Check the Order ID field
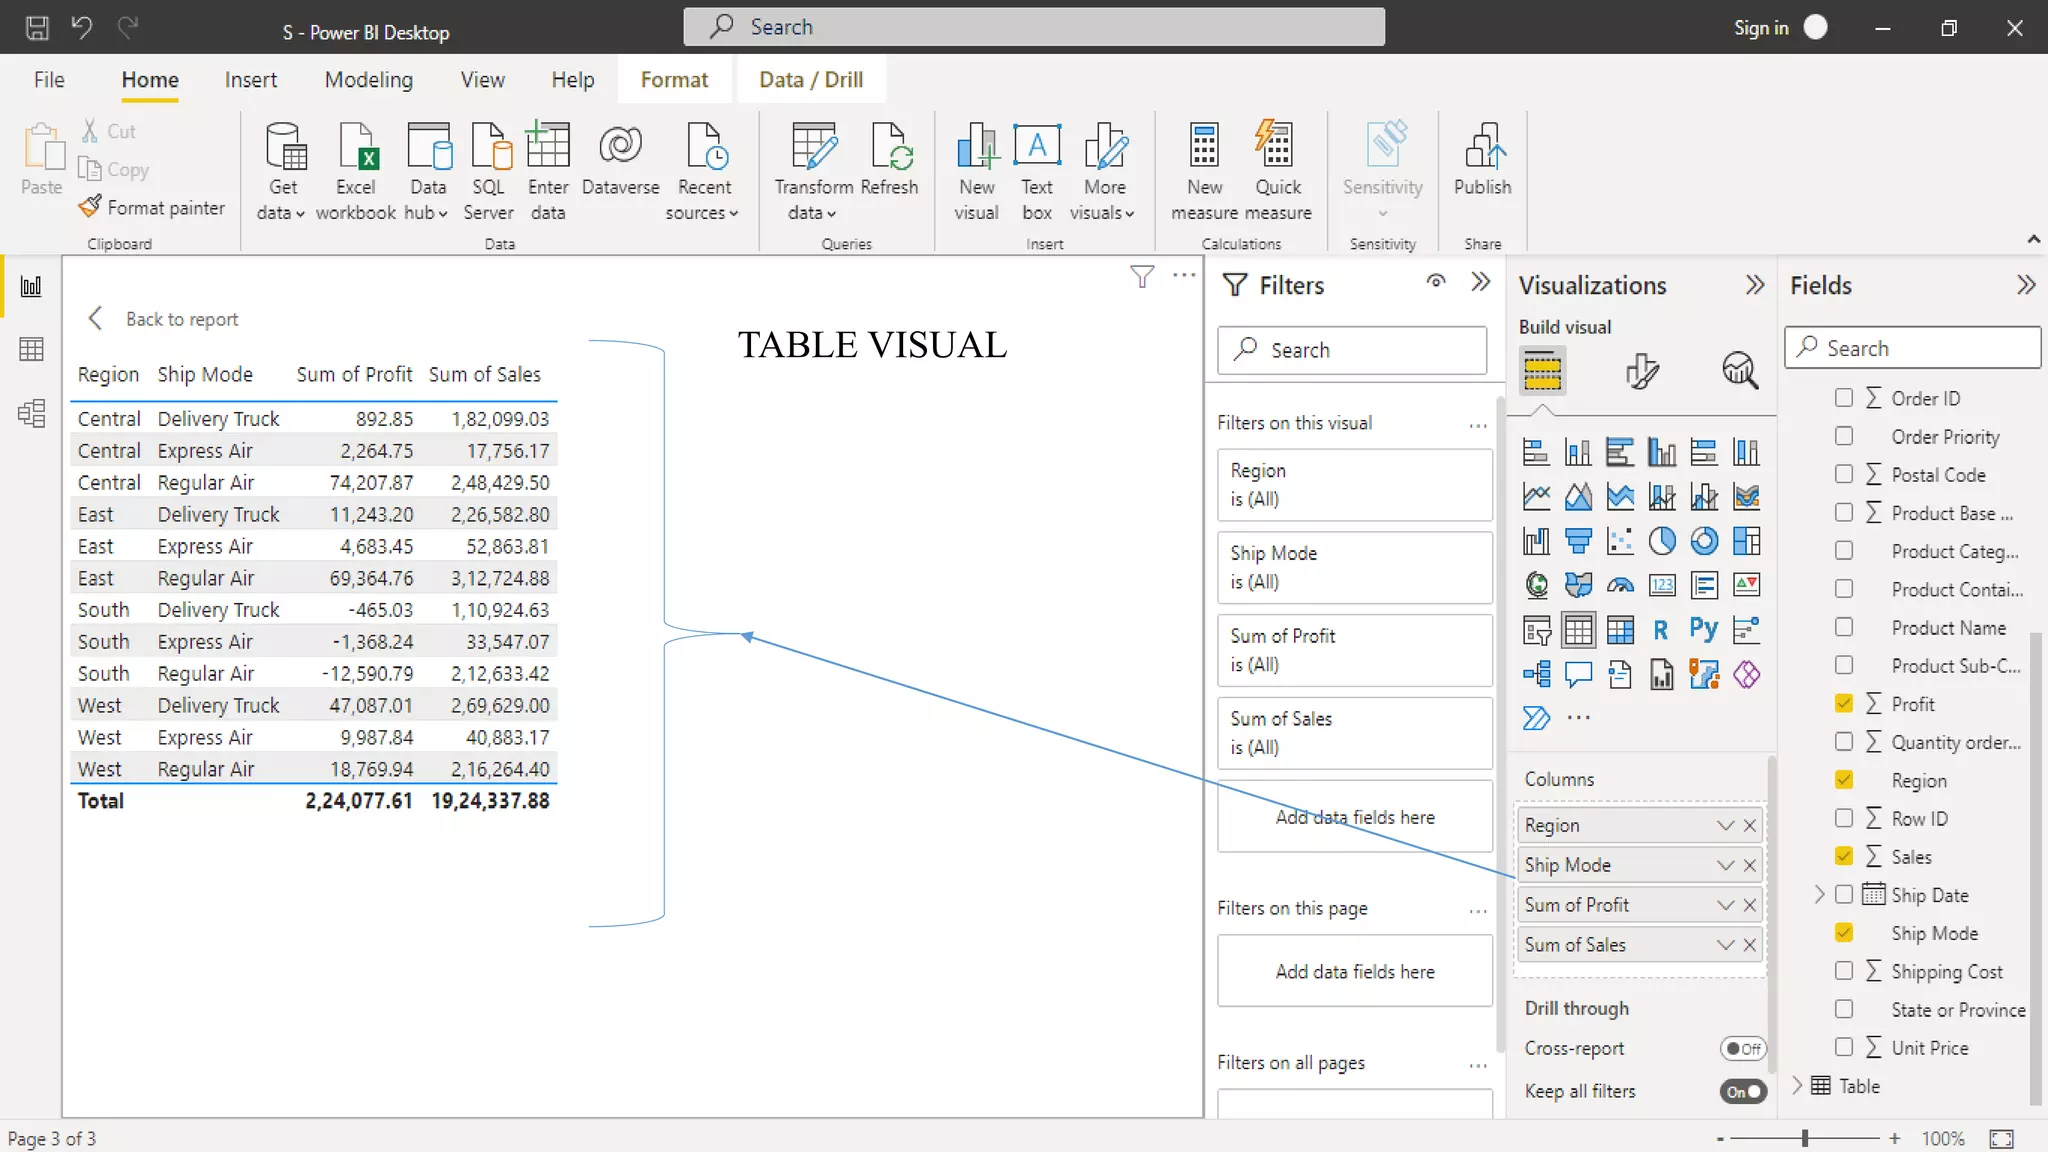 coord(1844,398)
